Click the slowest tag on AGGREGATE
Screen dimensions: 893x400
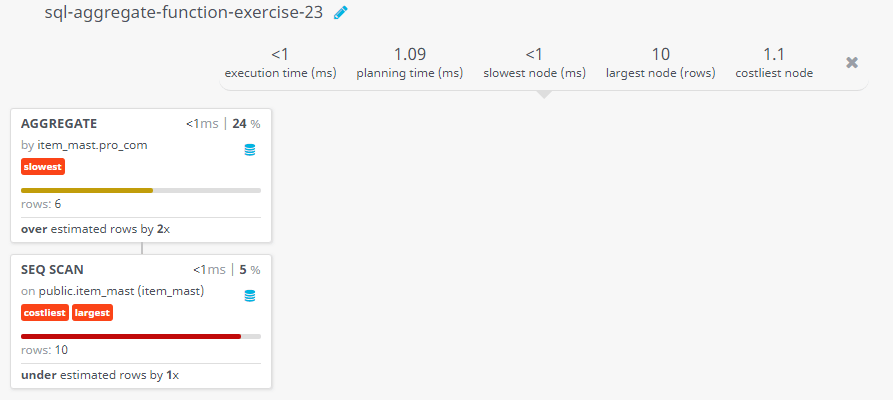[43, 167]
